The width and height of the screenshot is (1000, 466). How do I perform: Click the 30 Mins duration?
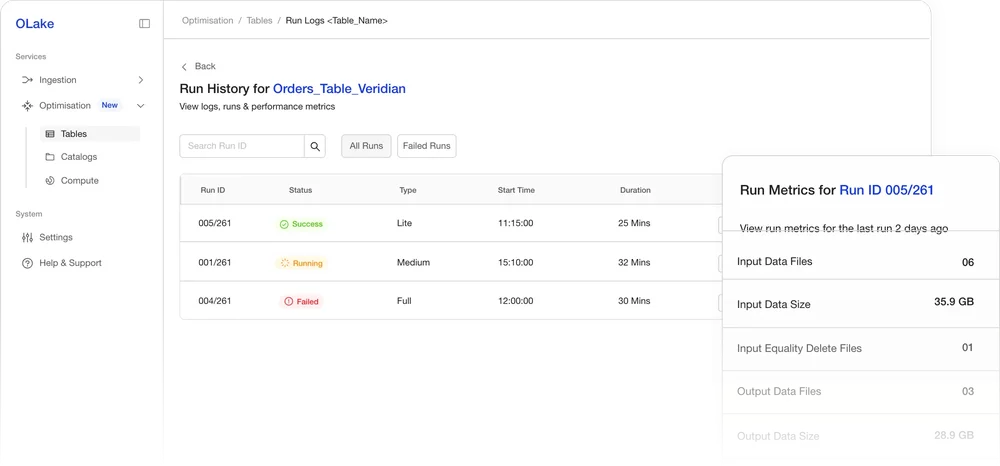(634, 301)
